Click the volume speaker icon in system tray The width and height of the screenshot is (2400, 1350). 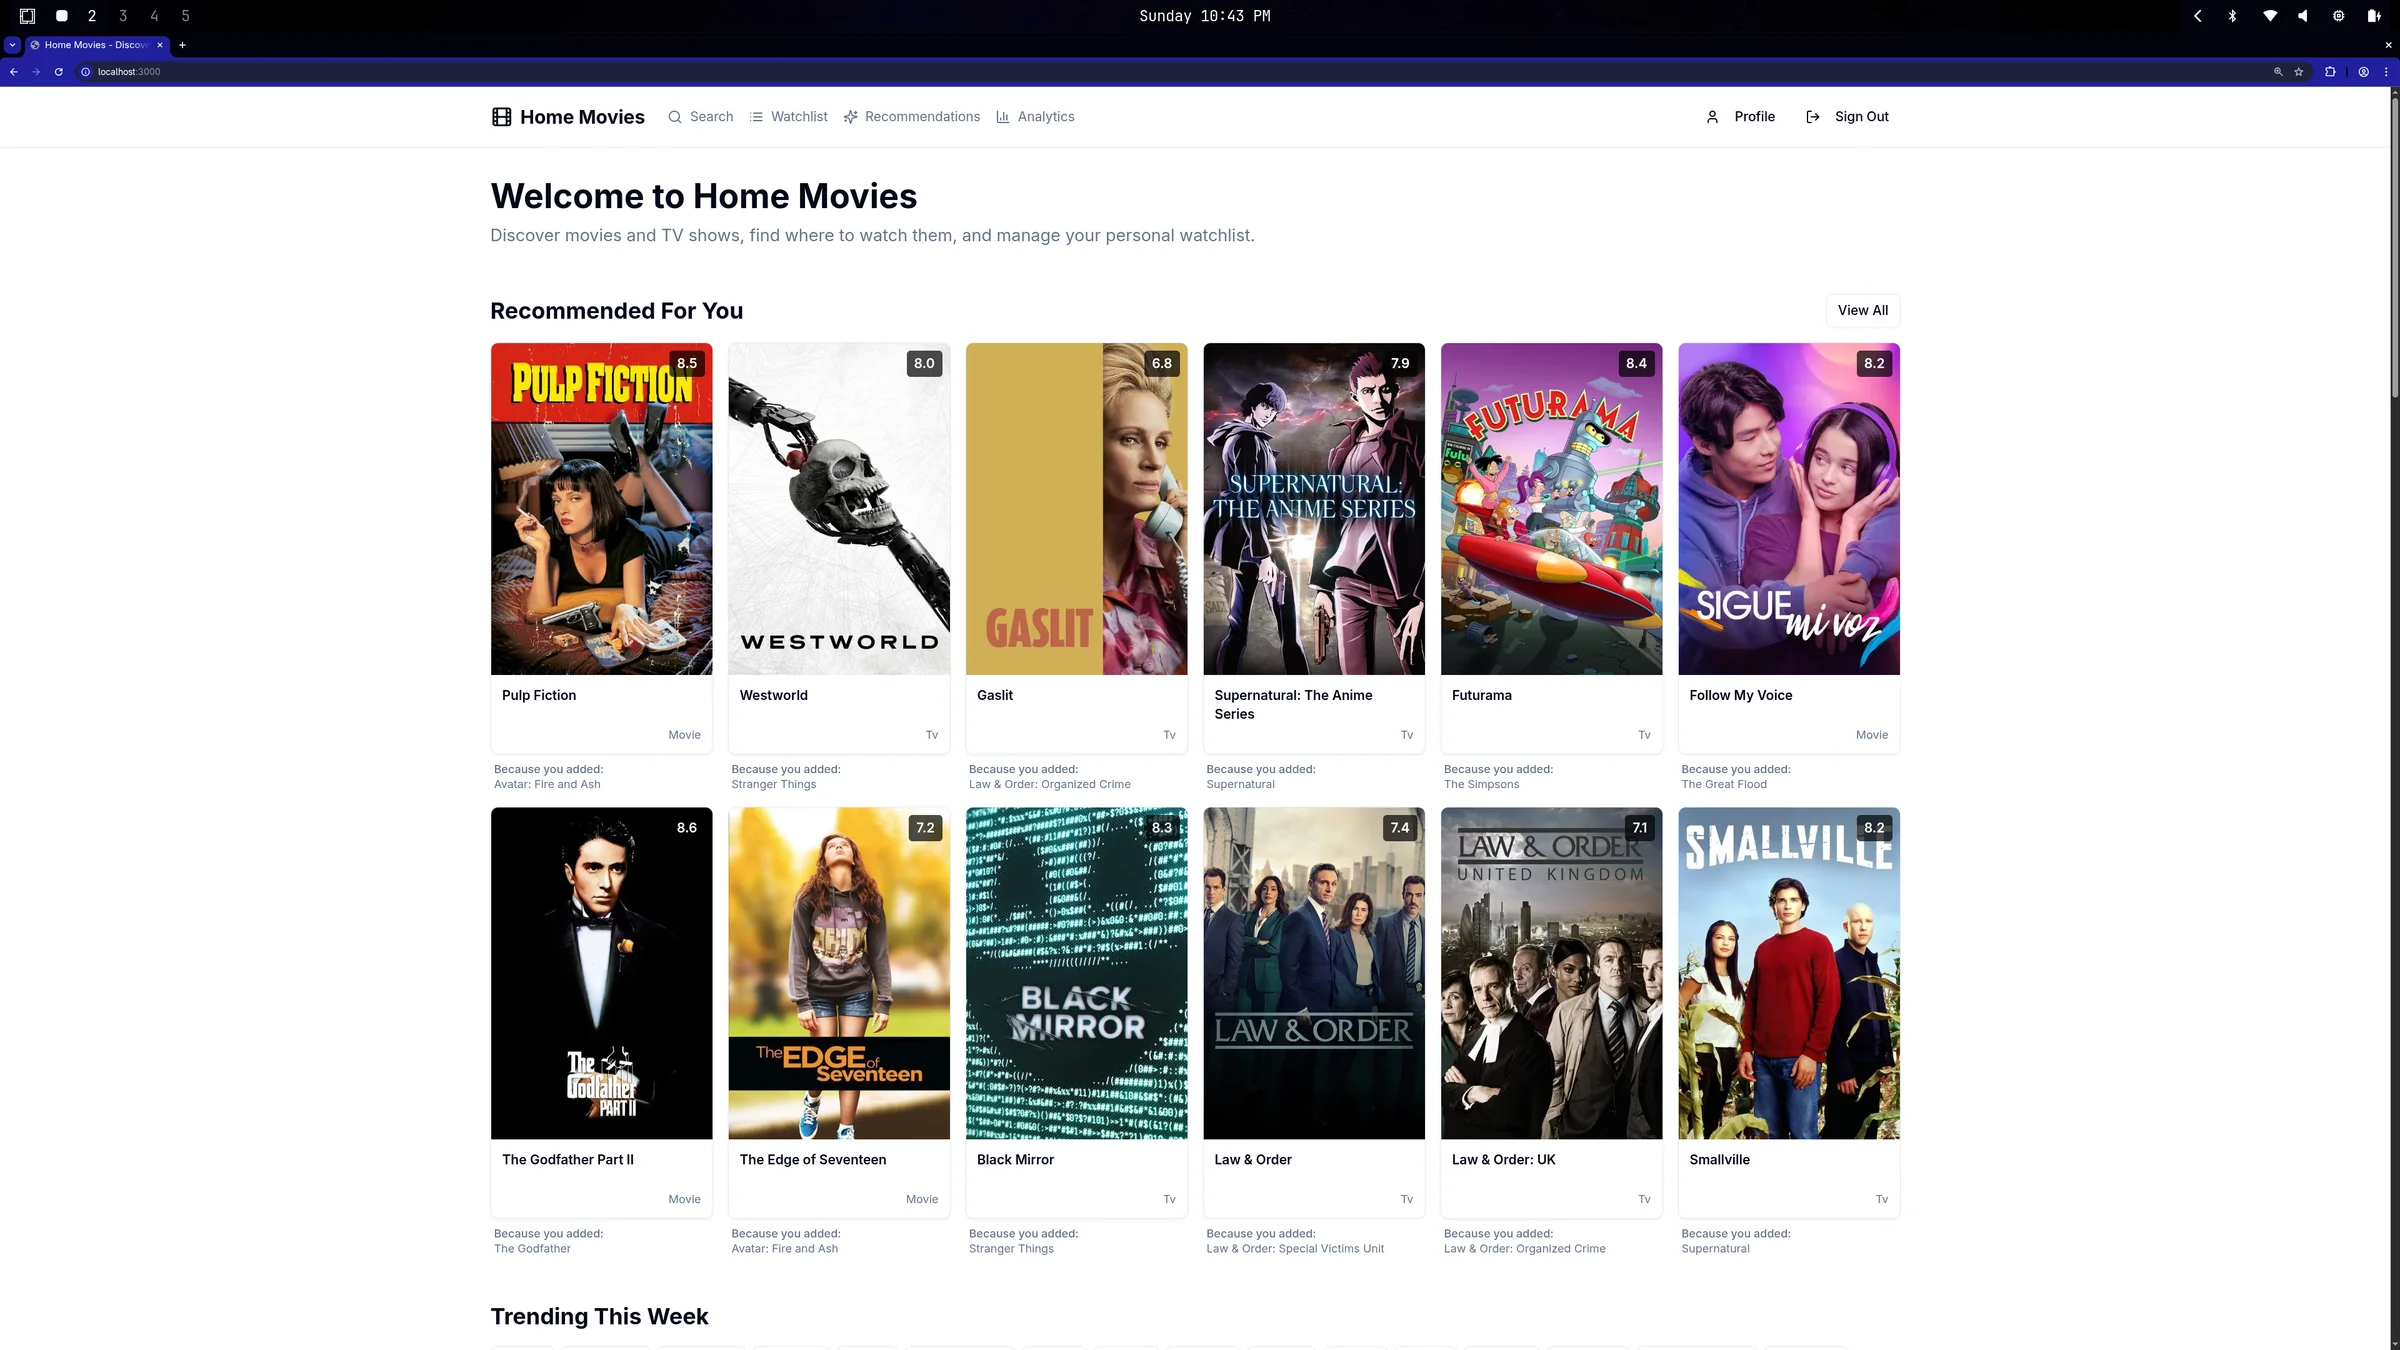tap(2303, 16)
